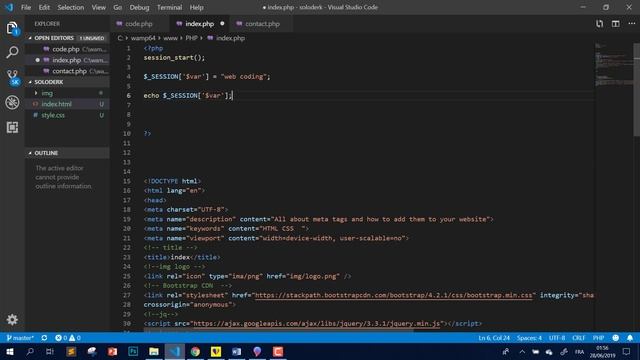Switch to the contact.php tab
640x360 pixels.
point(261,24)
